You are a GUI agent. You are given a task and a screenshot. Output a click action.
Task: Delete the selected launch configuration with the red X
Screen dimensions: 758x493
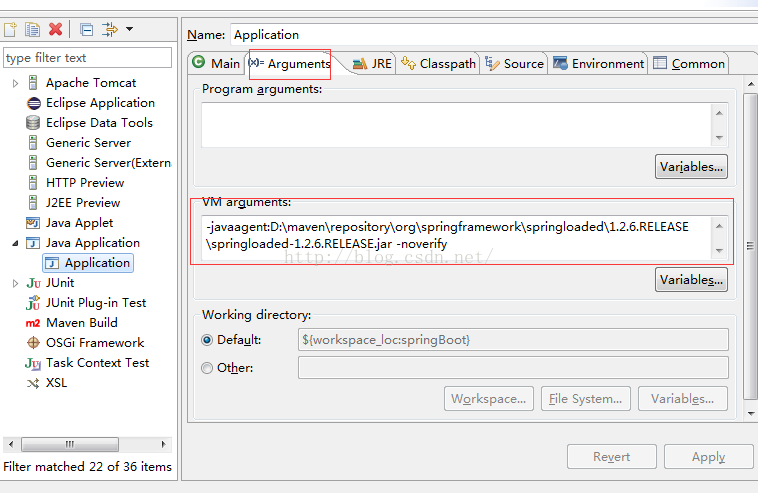pyautogui.click(x=56, y=29)
